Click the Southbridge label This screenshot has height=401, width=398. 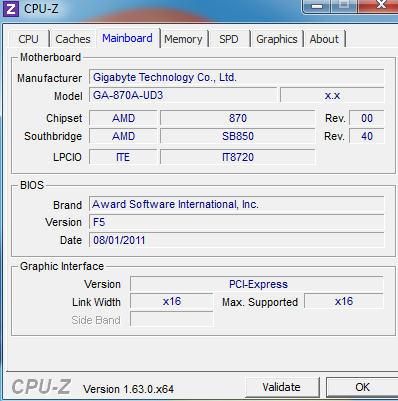[x=53, y=136]
